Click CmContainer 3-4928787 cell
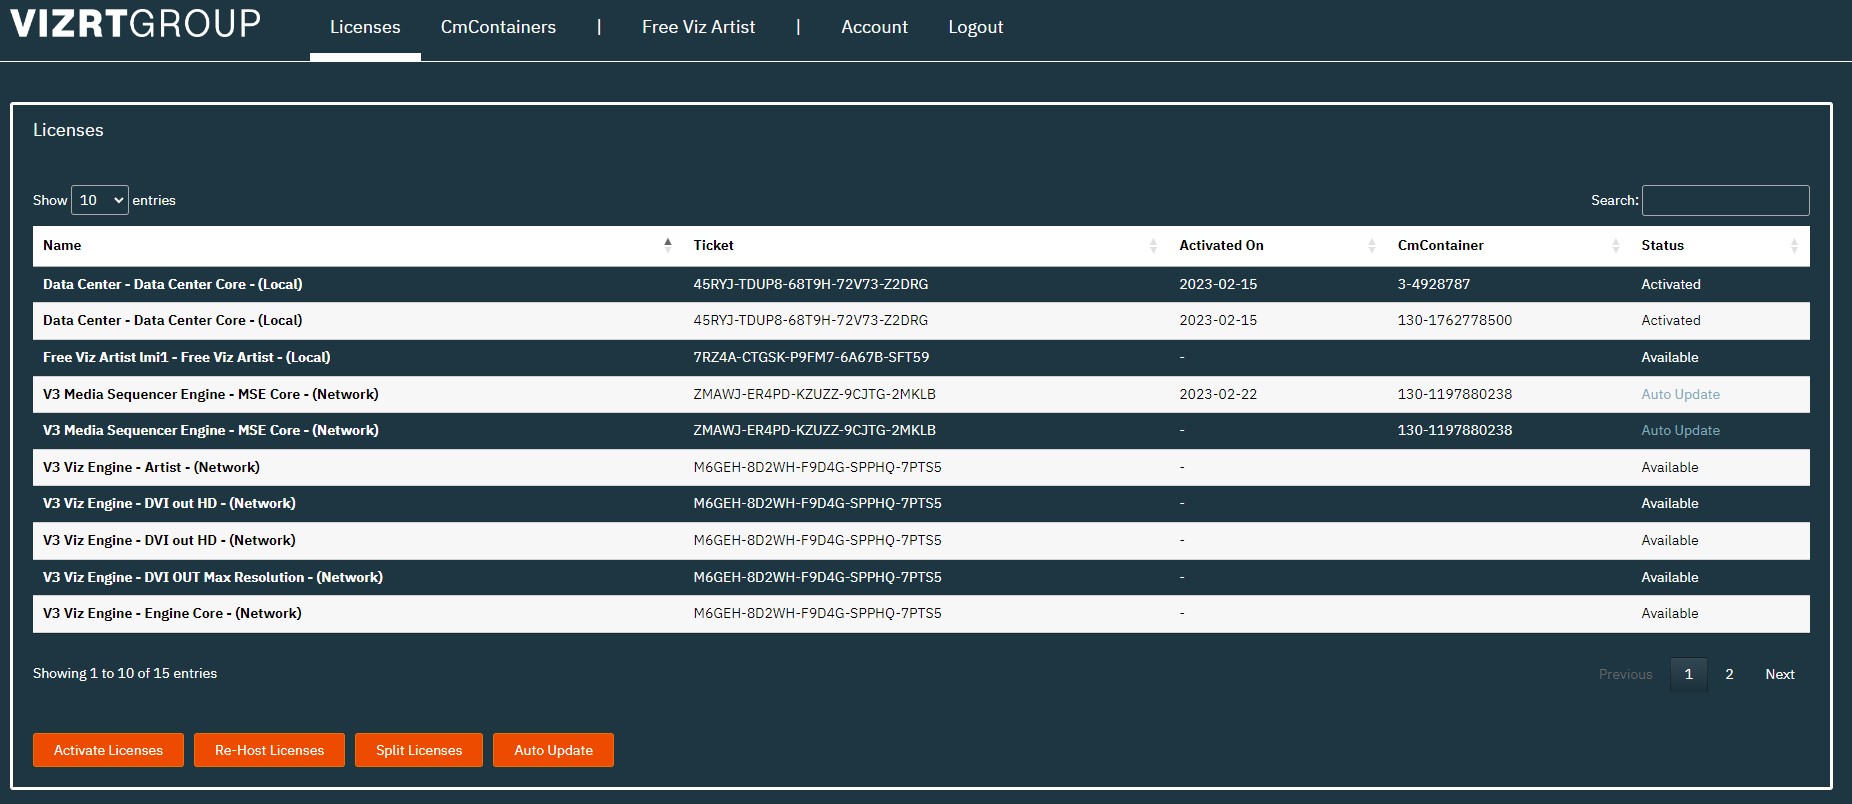 pos(1434,284)
